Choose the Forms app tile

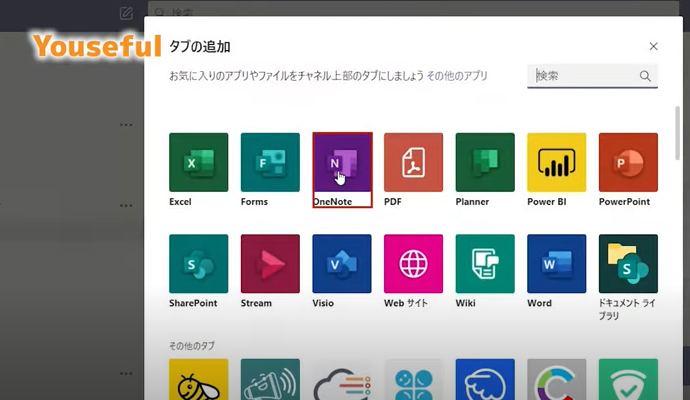tap(270, 162)
